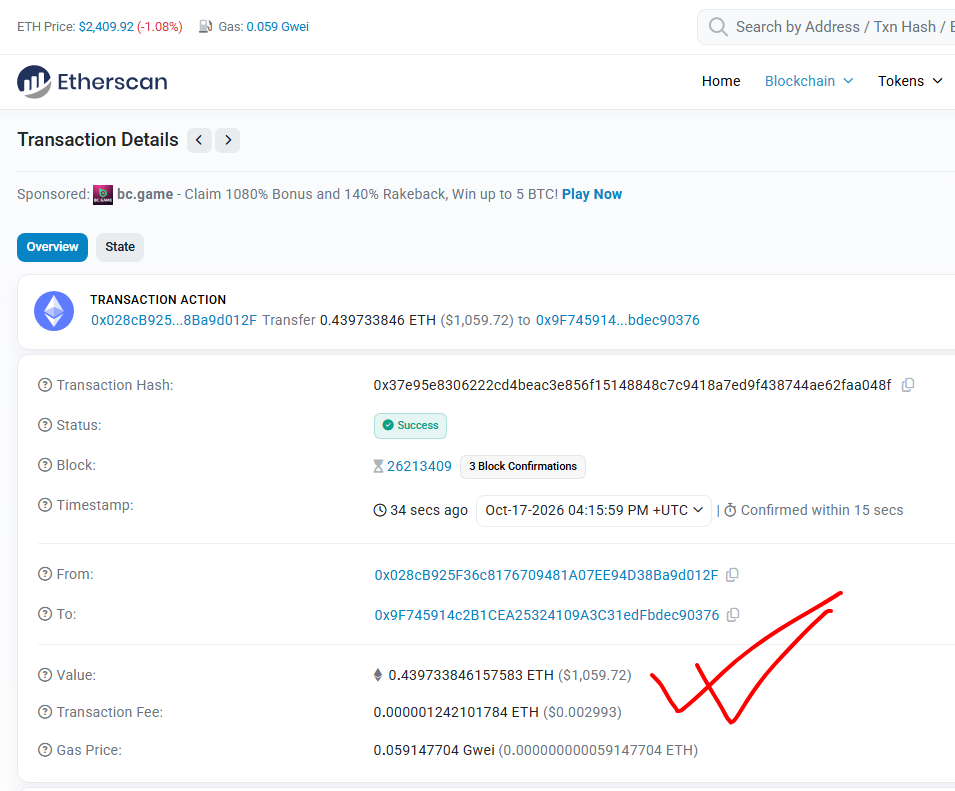Open the Tokens dropdown menu
This screenshot has width=955, height=791.
coord(910,81)
